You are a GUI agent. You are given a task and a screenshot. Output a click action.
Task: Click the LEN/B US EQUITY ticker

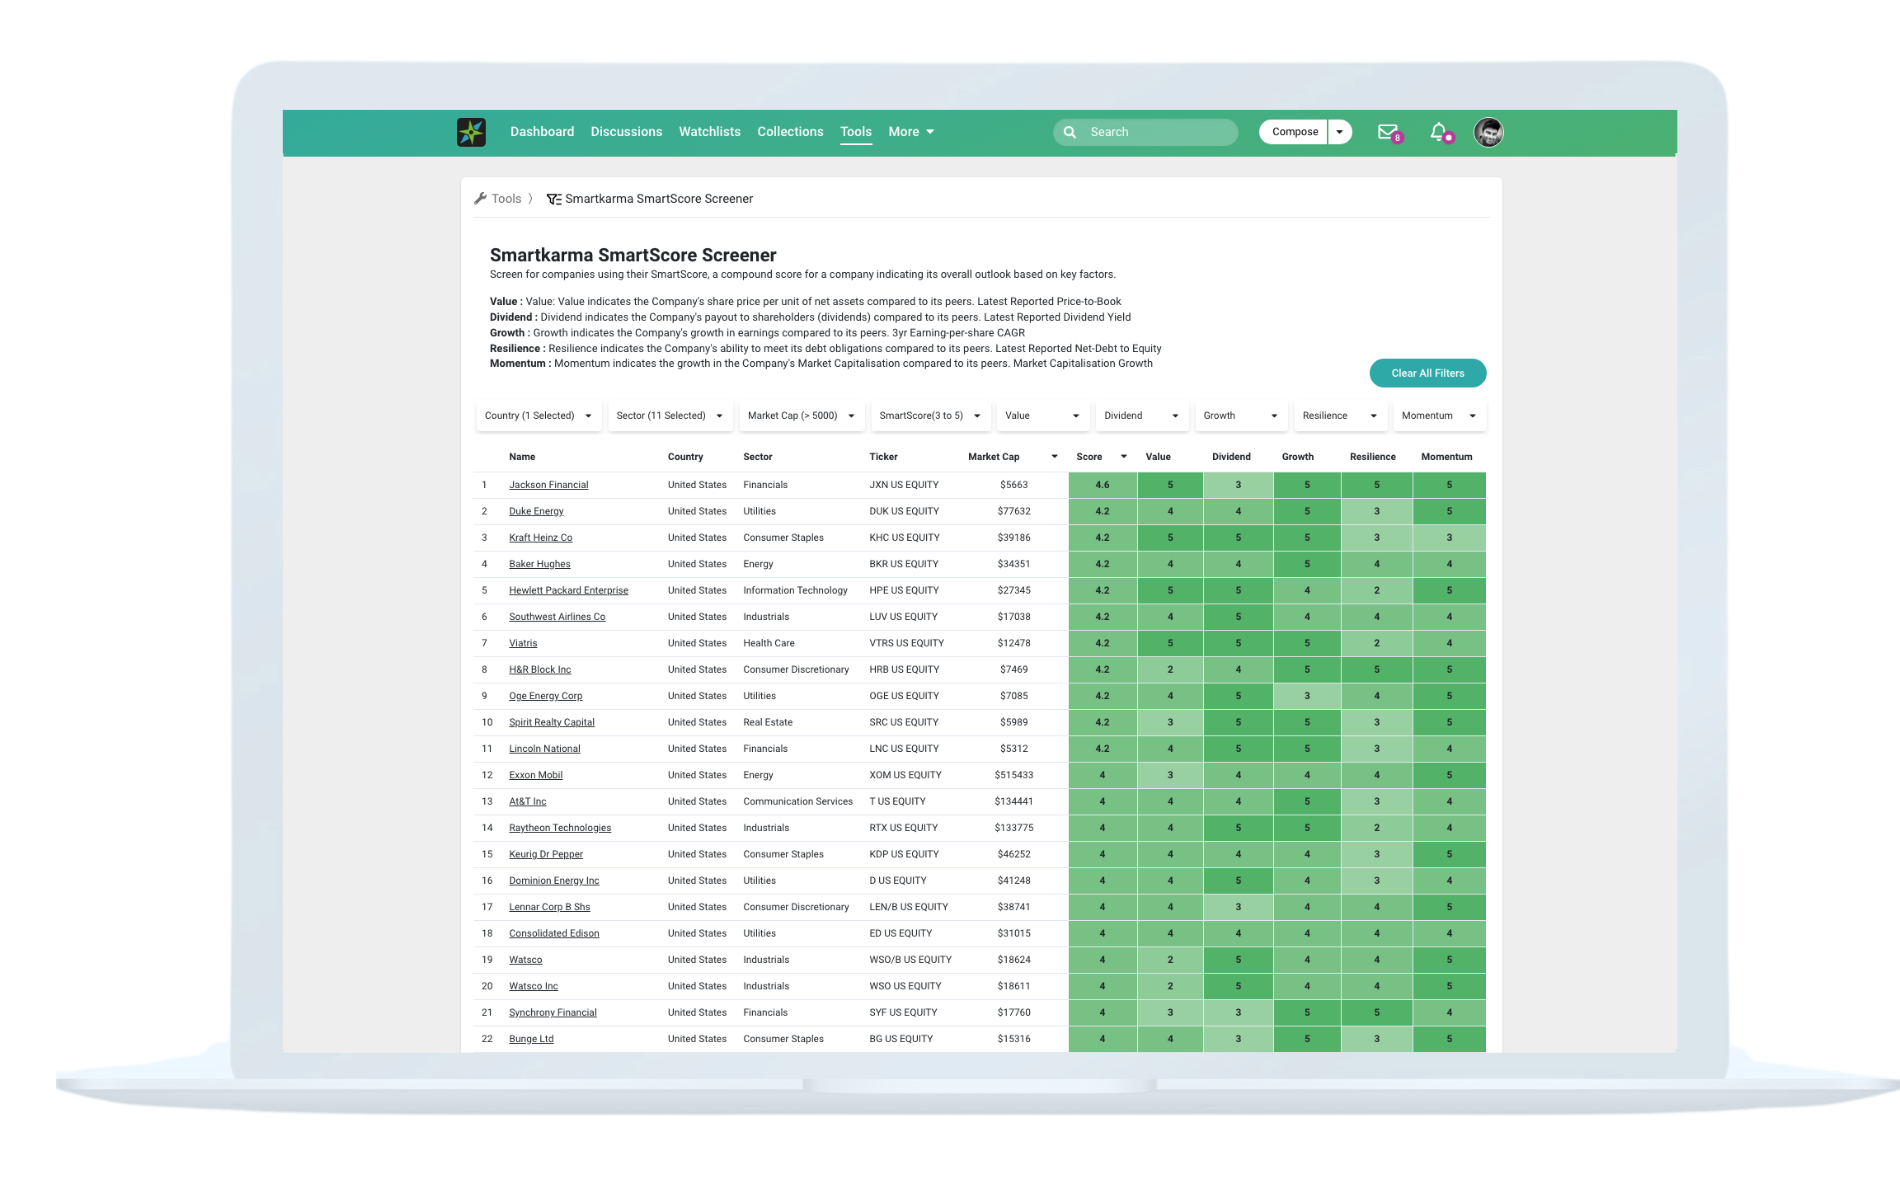pyautogui.click(x=908, y=907)
